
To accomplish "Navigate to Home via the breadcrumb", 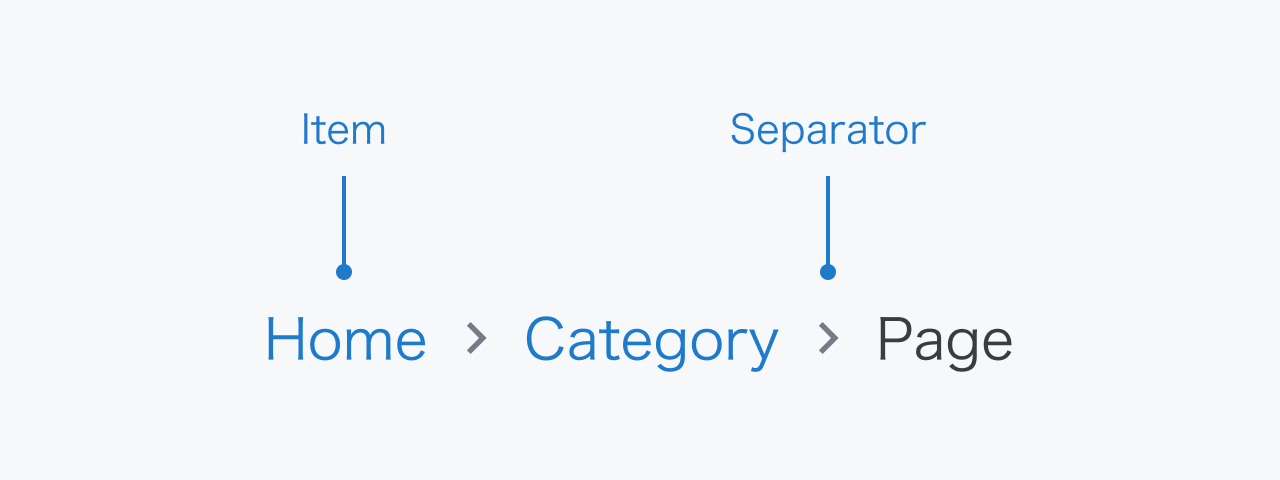I will click(x=345, y=340).
